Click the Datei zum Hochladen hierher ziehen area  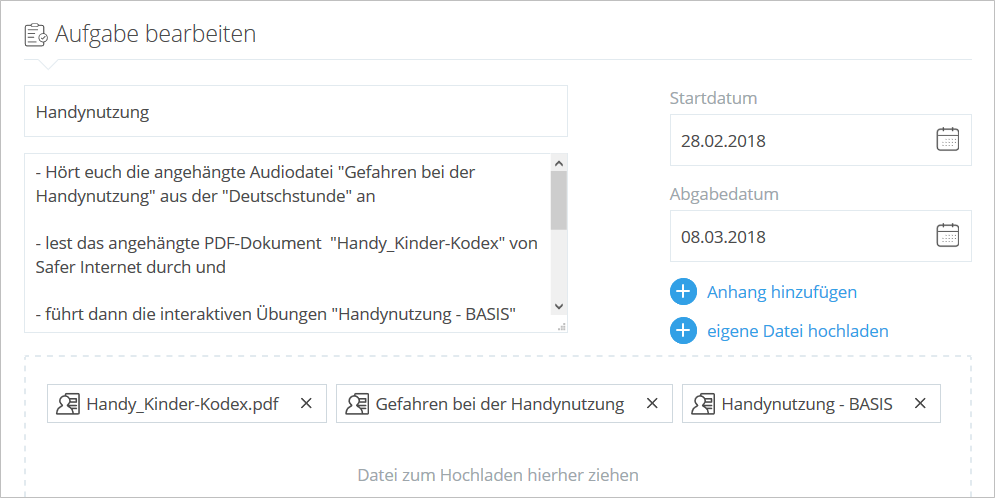pos(498,475)
